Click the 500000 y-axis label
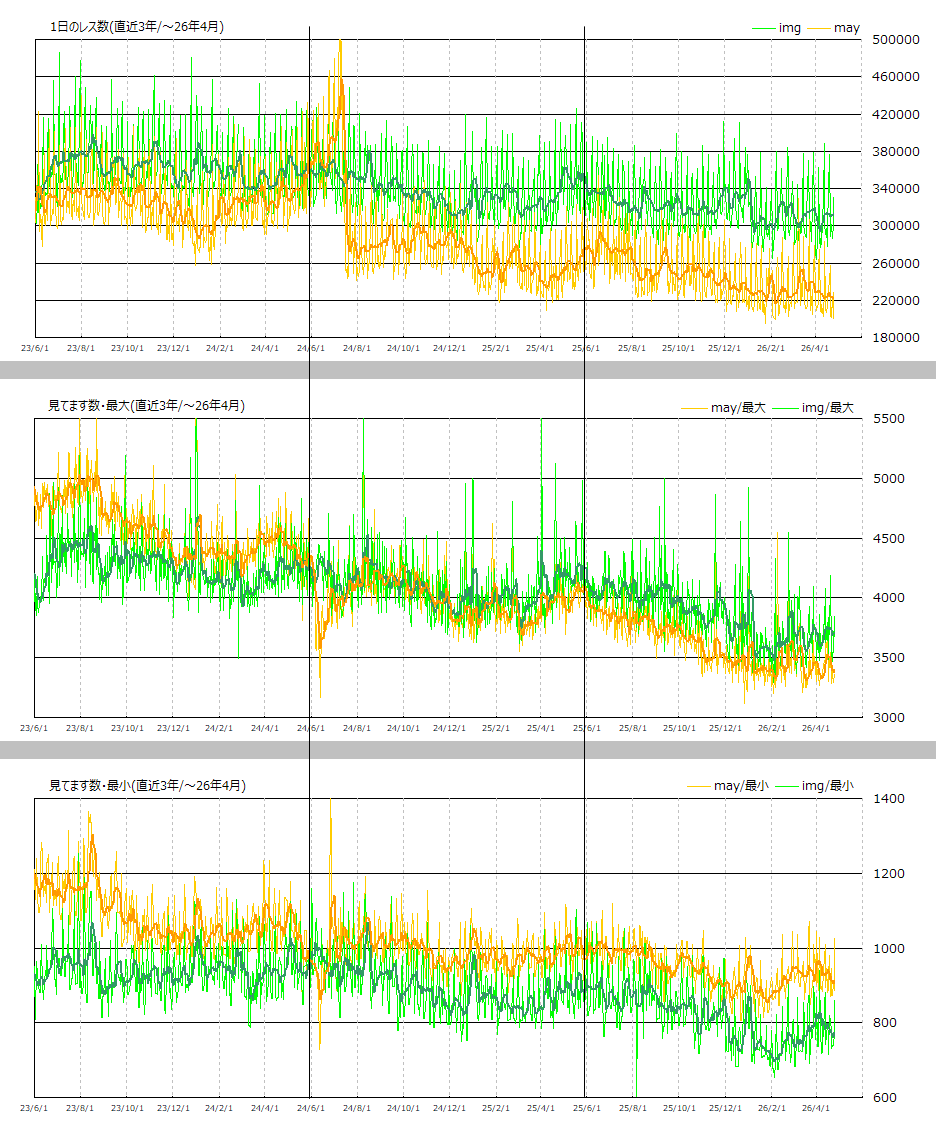Image resolution: width=936 pixels, height=1121 pixels. (895, 40)
